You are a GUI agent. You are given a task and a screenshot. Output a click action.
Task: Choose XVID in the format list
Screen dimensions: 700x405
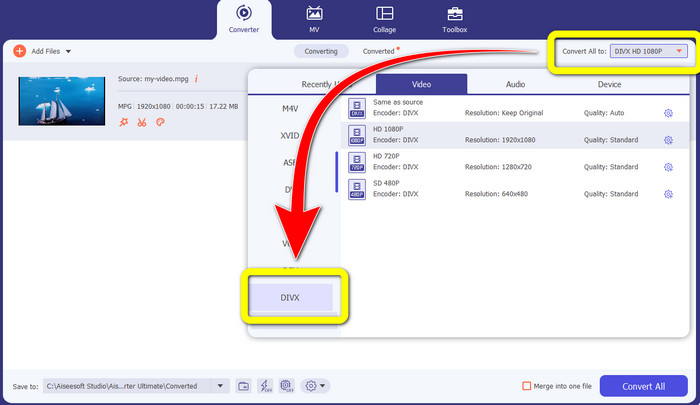(x=290, y=135)
